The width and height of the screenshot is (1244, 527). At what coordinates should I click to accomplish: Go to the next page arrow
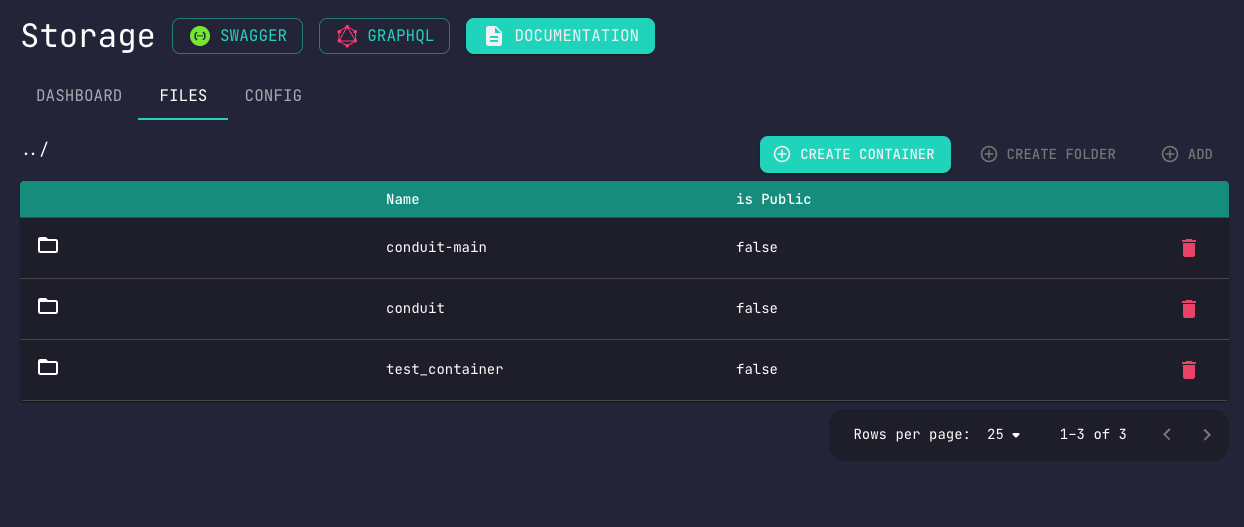[x=1207, y=435]
